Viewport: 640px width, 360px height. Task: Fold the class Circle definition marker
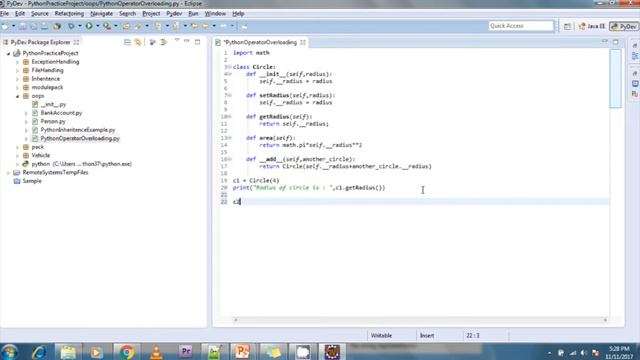(229, 67)
